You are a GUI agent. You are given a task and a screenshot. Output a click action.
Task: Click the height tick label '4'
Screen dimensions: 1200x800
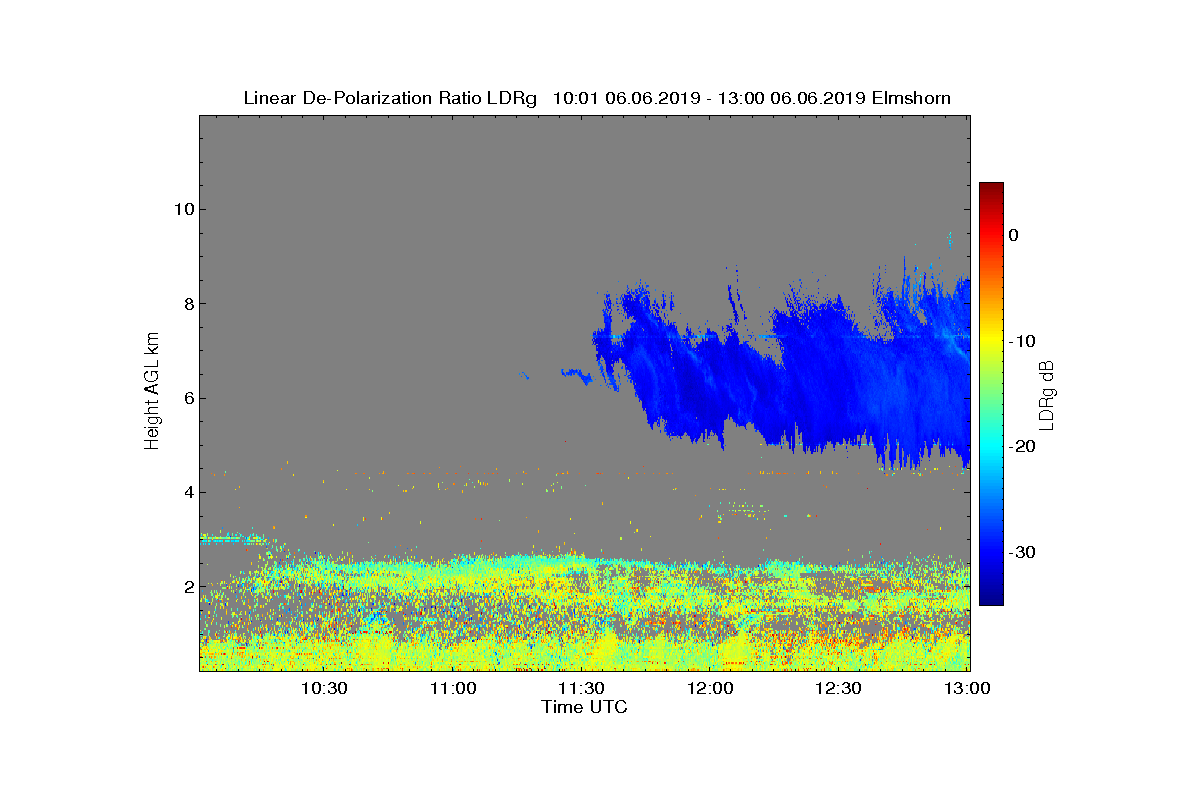pos(187,492)
